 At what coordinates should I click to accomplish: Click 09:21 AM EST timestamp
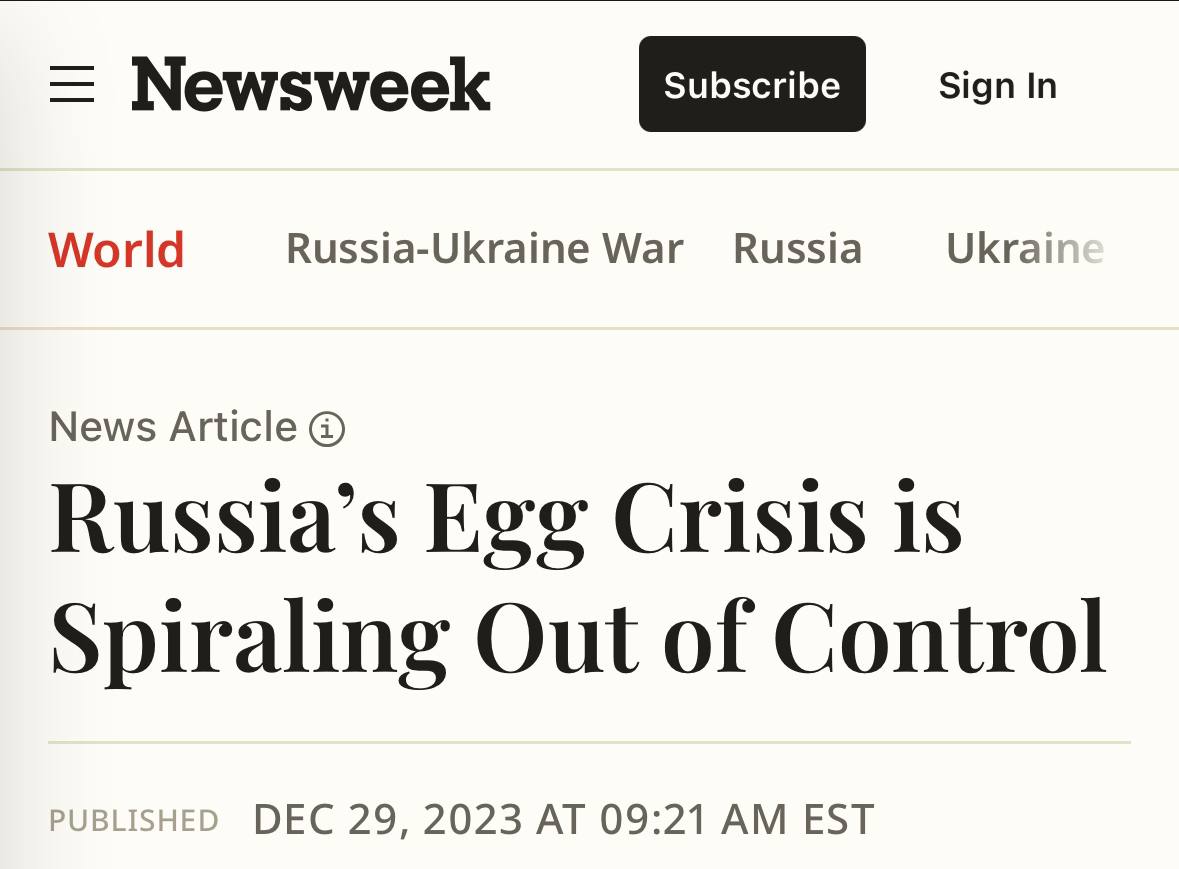click(x=737, y=819)
